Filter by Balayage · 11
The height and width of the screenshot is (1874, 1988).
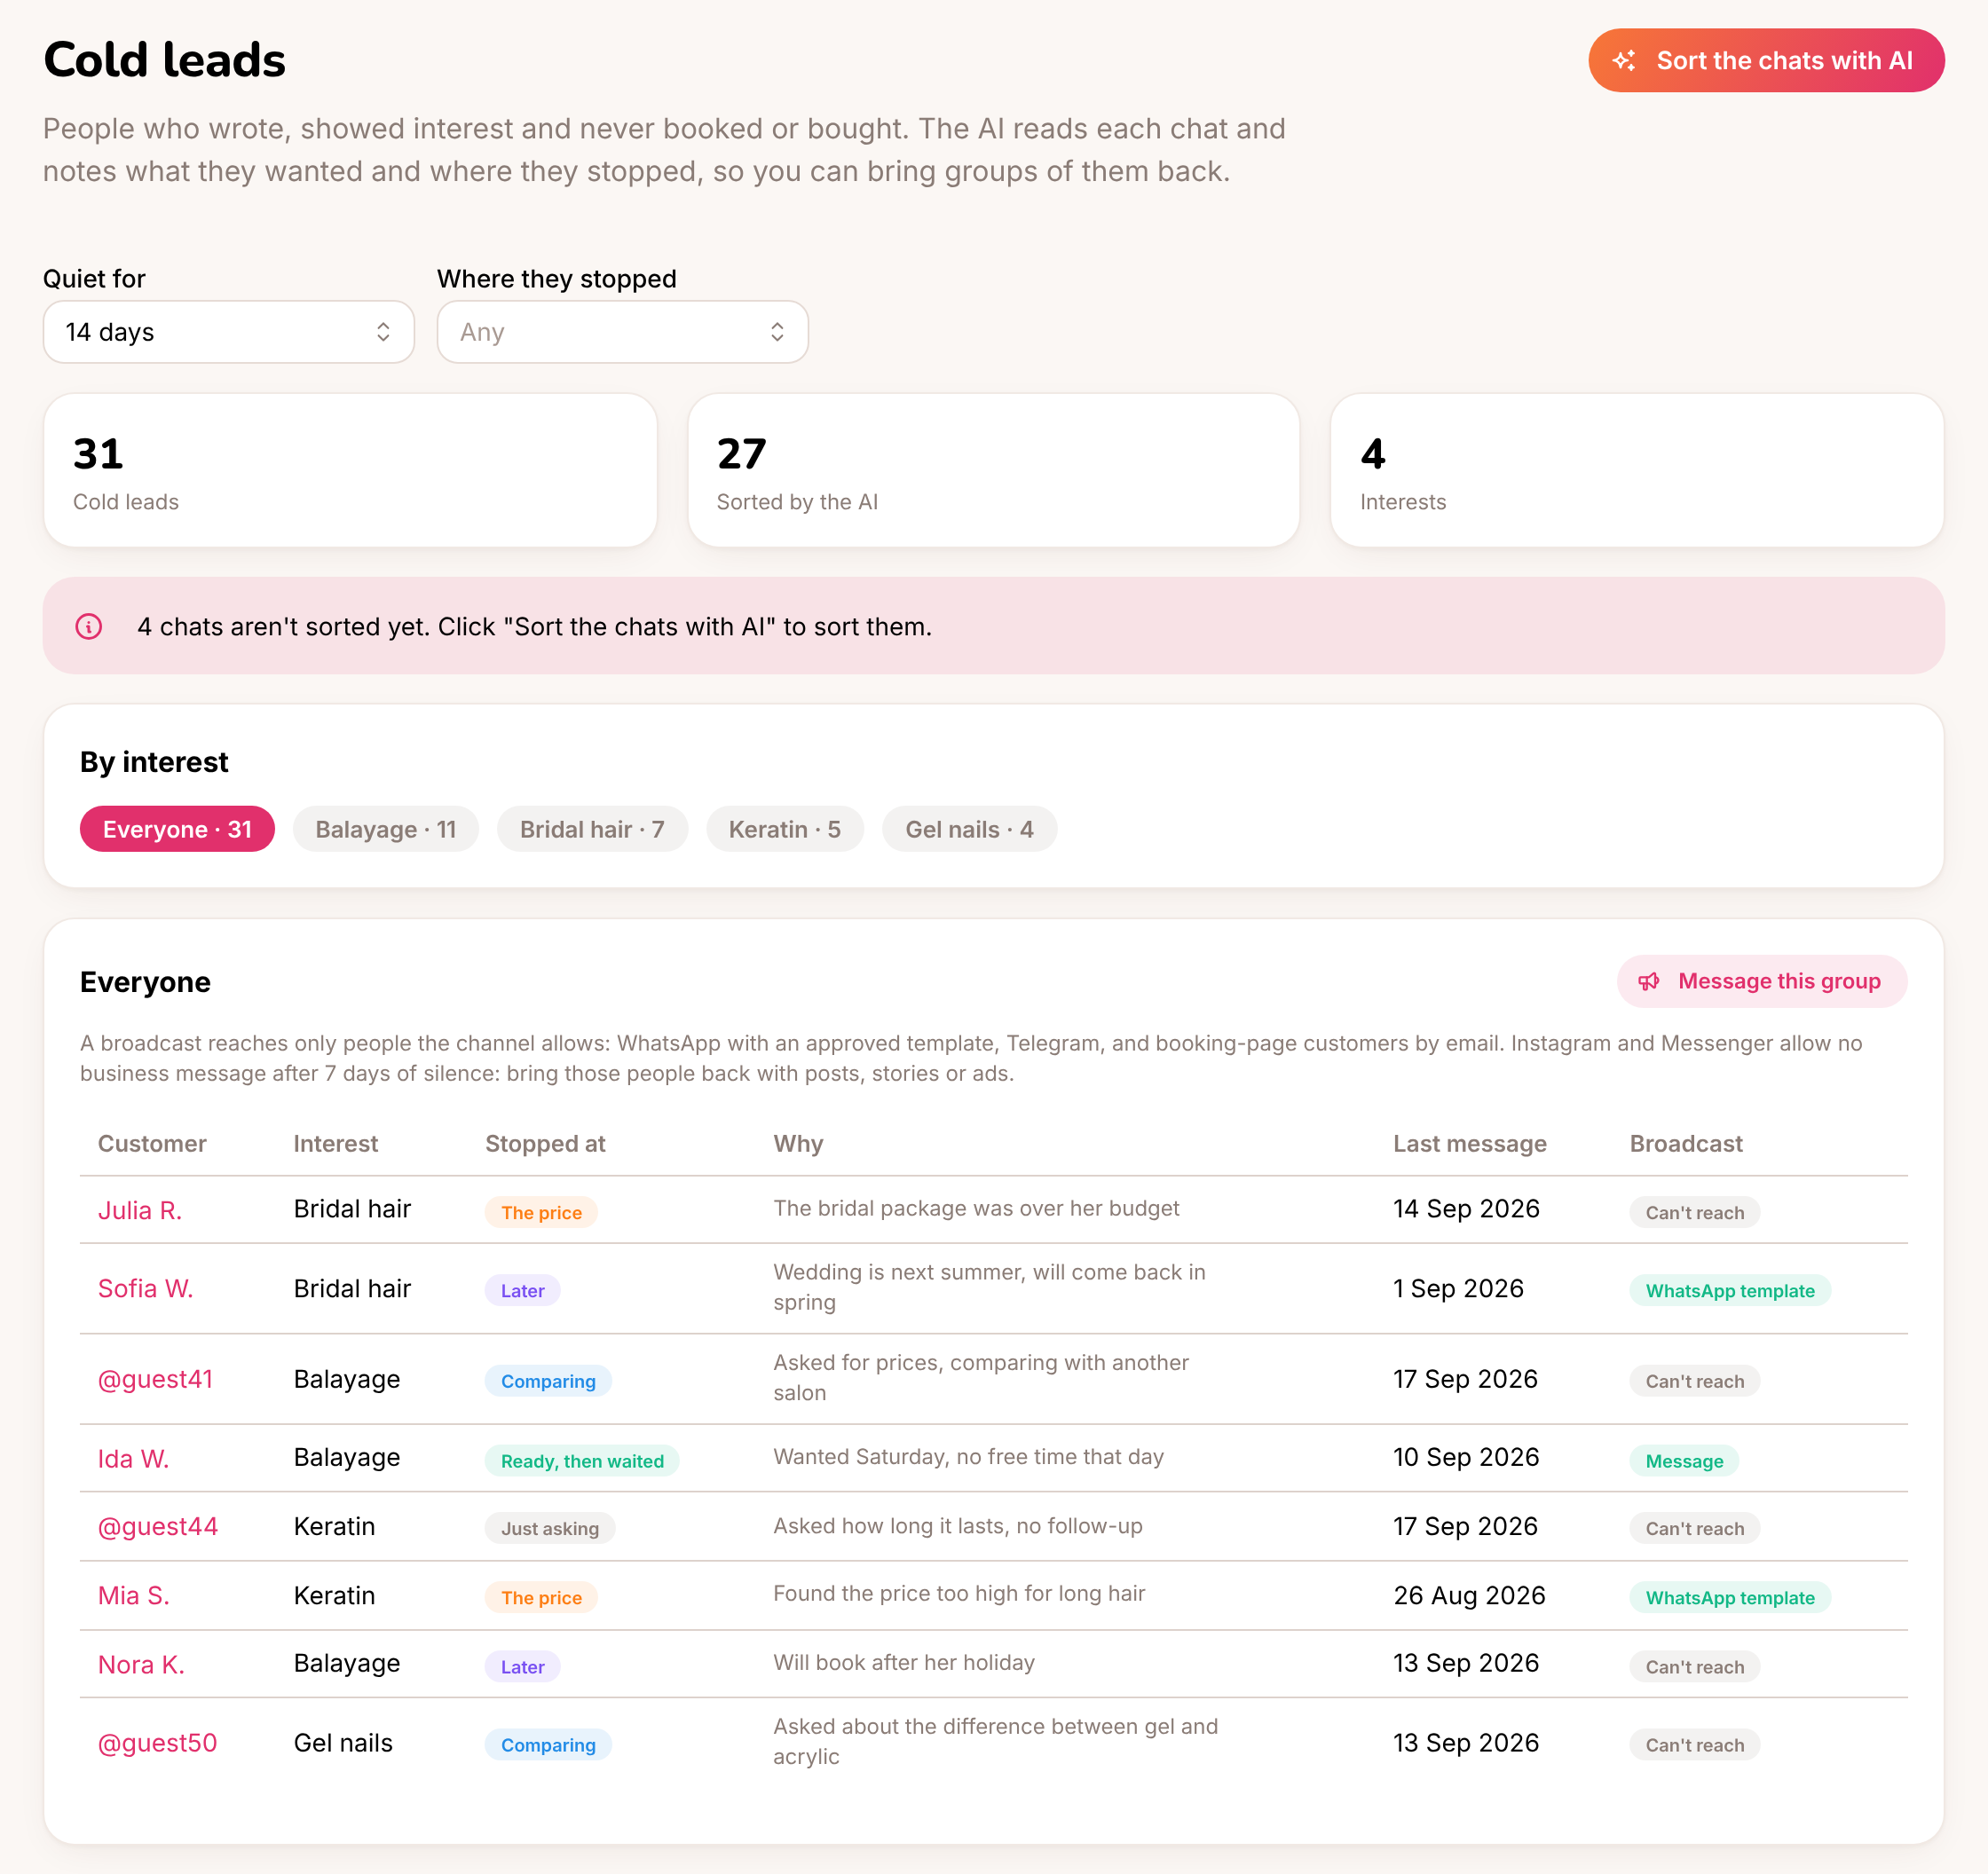coord(386,829)
